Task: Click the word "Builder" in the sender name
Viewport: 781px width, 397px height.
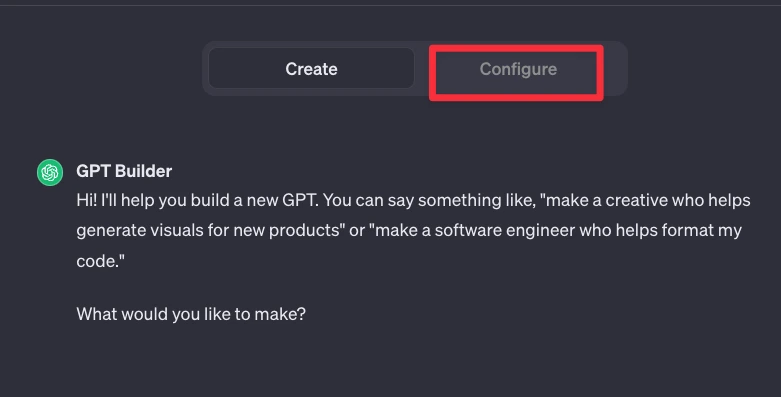Action: coord(143,171)
